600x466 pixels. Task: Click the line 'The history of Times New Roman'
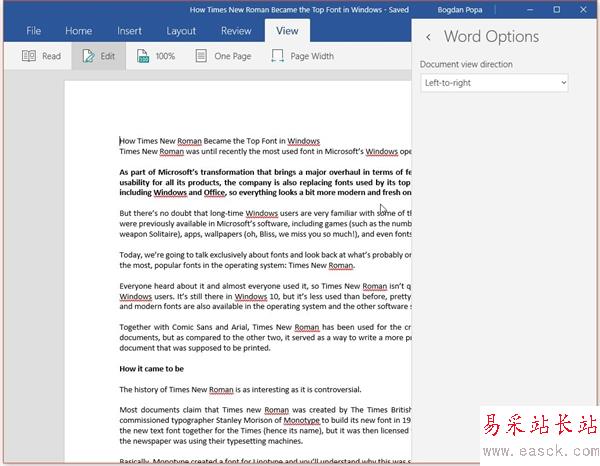(240, 389)
